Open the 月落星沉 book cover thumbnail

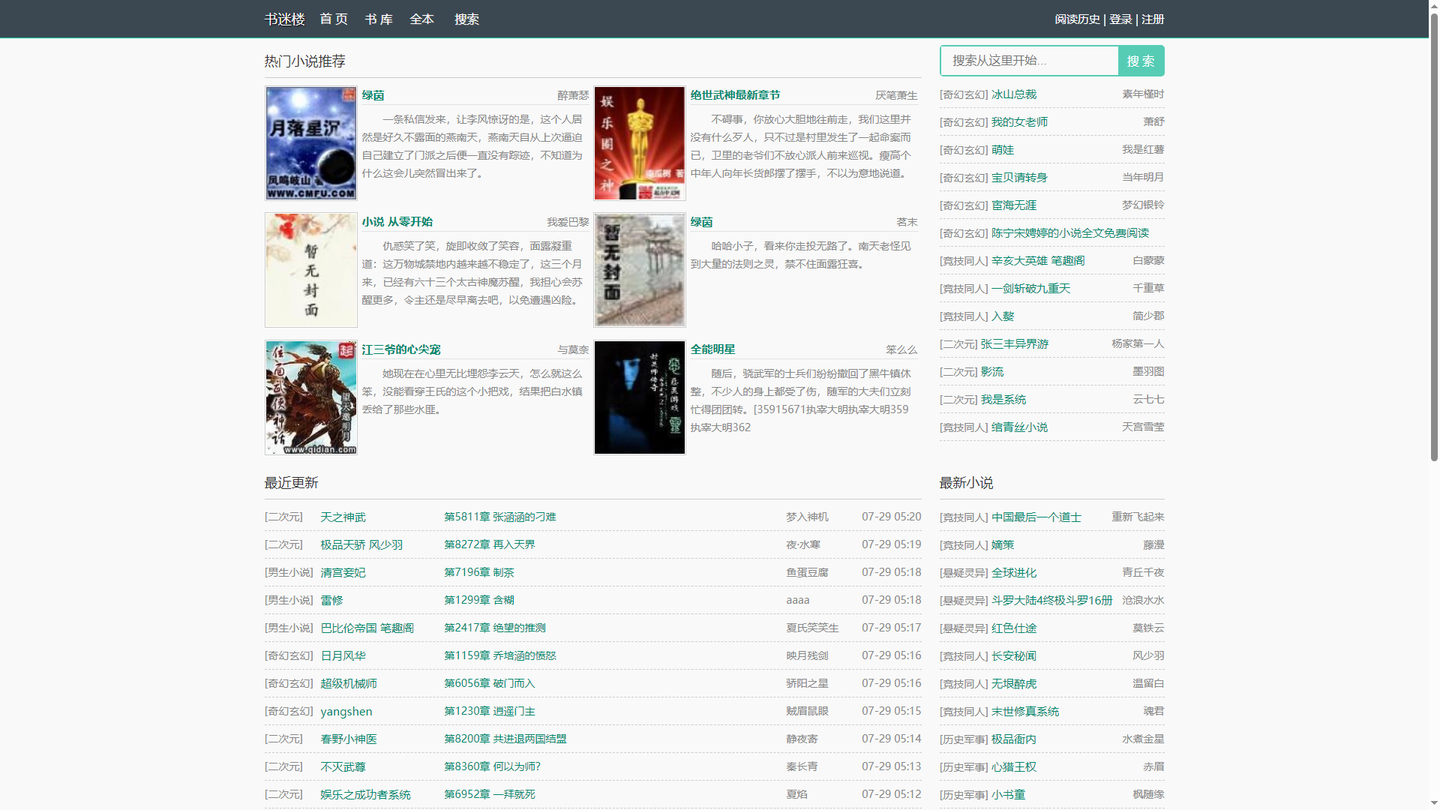[311, 143]
